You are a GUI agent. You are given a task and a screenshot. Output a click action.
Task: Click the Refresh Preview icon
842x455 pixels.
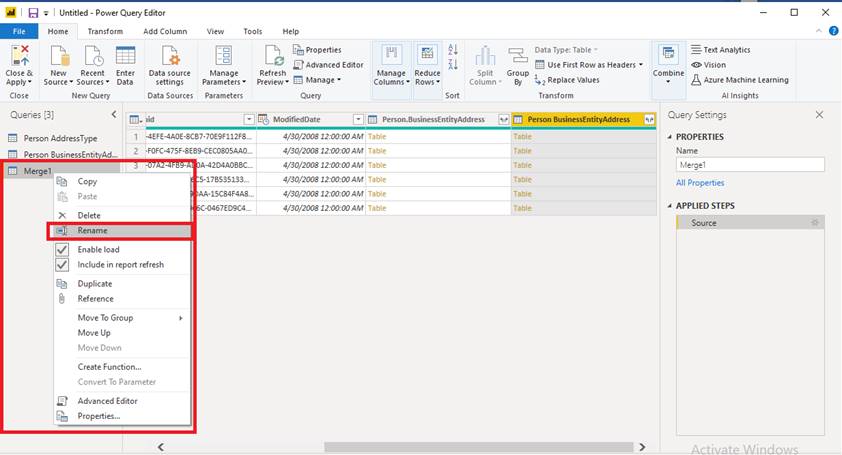pos(273,55)
